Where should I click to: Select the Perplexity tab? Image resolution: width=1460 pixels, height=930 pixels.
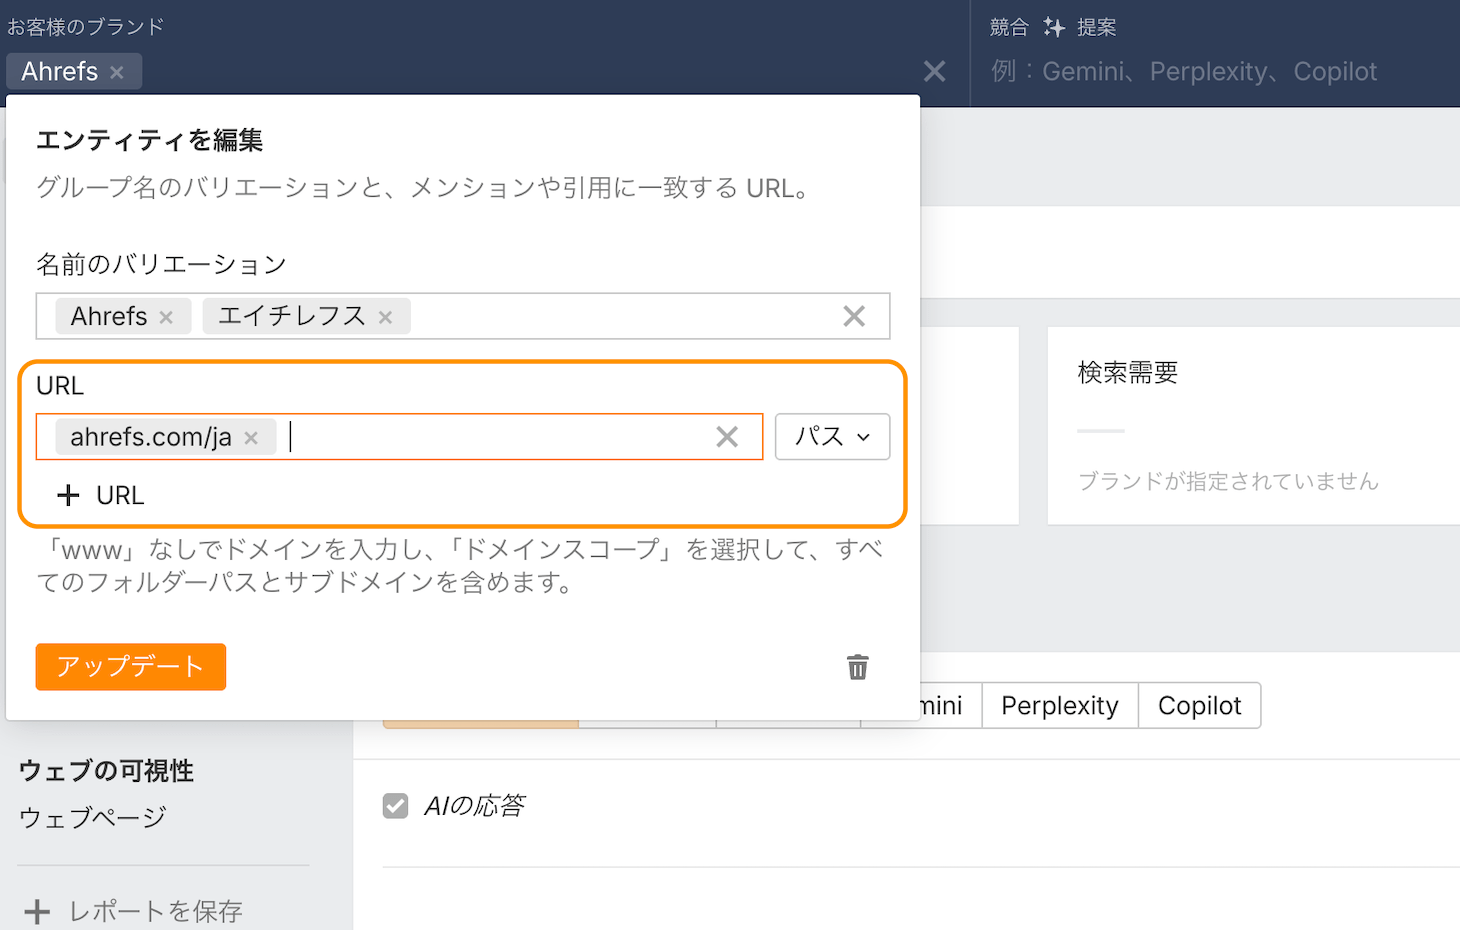pos(1059,706)
